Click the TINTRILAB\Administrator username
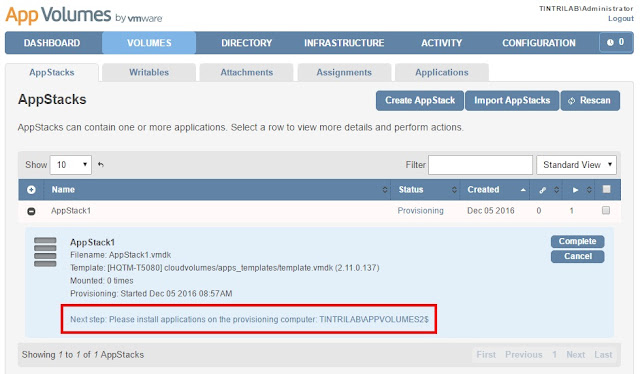 [586, 9]
